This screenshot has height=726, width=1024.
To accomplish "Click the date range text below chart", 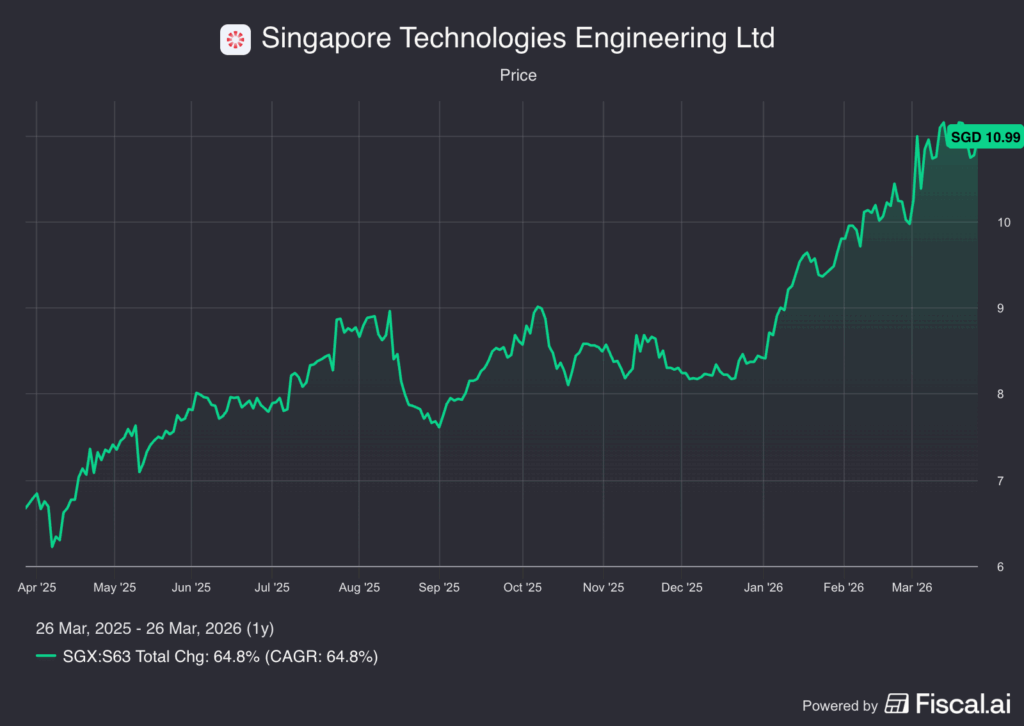I will 154,629.
